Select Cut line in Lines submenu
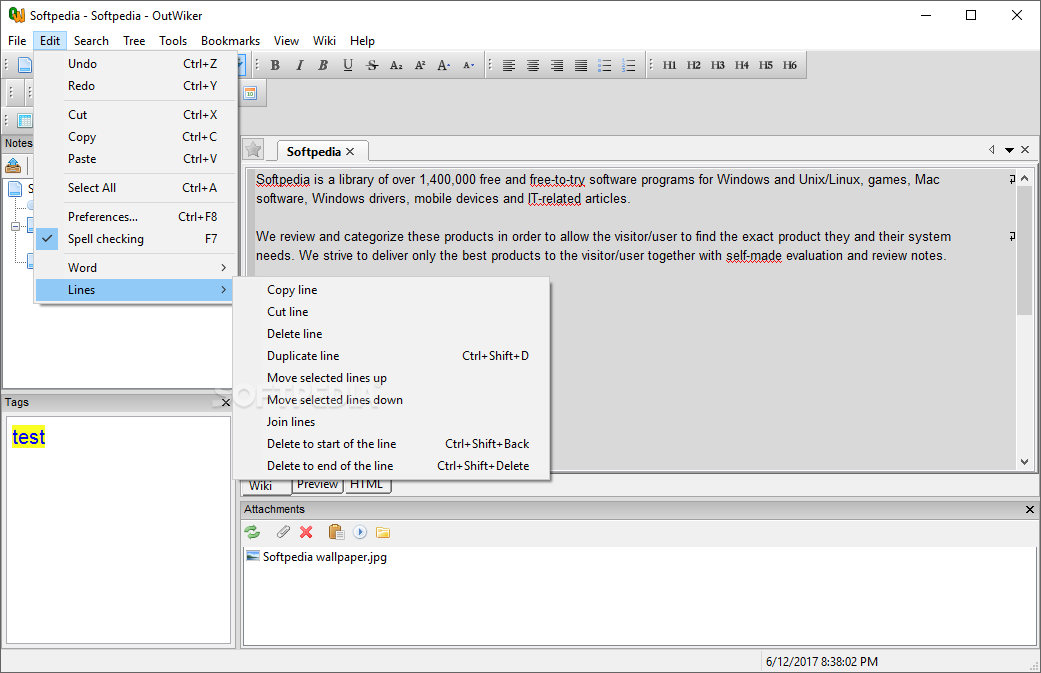The height and width of the screenshot is (673, 1041). point(391,312)
